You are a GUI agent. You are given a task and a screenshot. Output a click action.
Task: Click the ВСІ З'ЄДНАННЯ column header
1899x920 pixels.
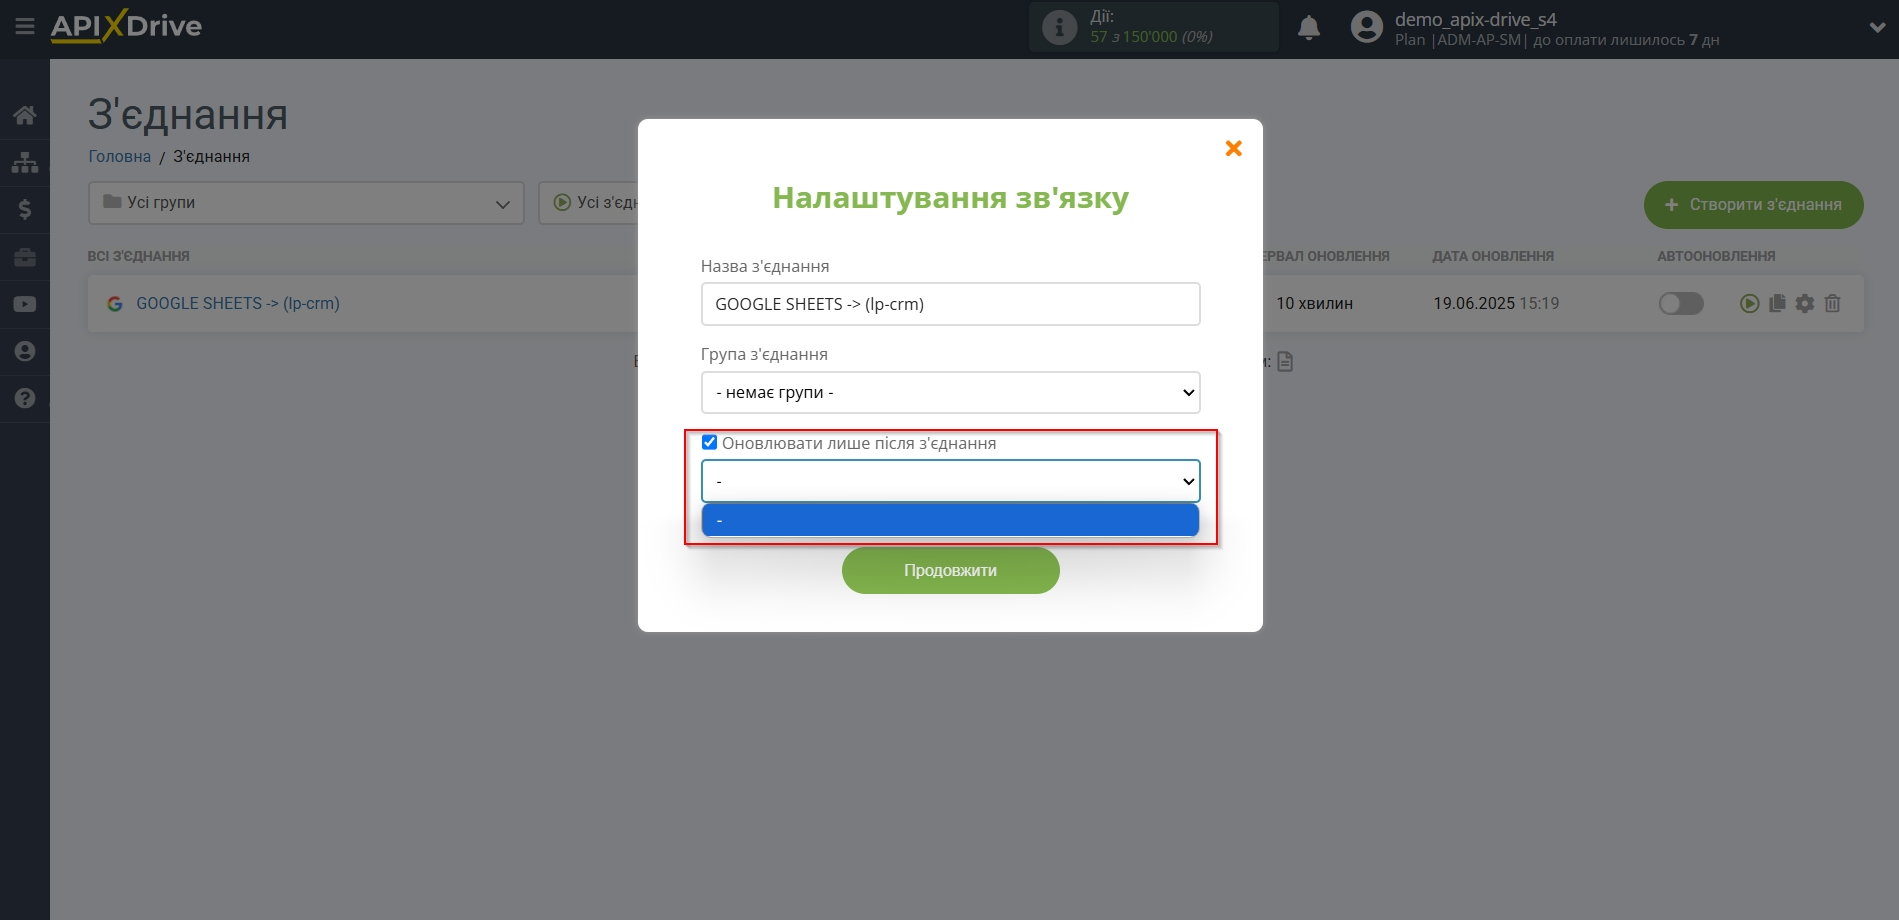(138, 256)
